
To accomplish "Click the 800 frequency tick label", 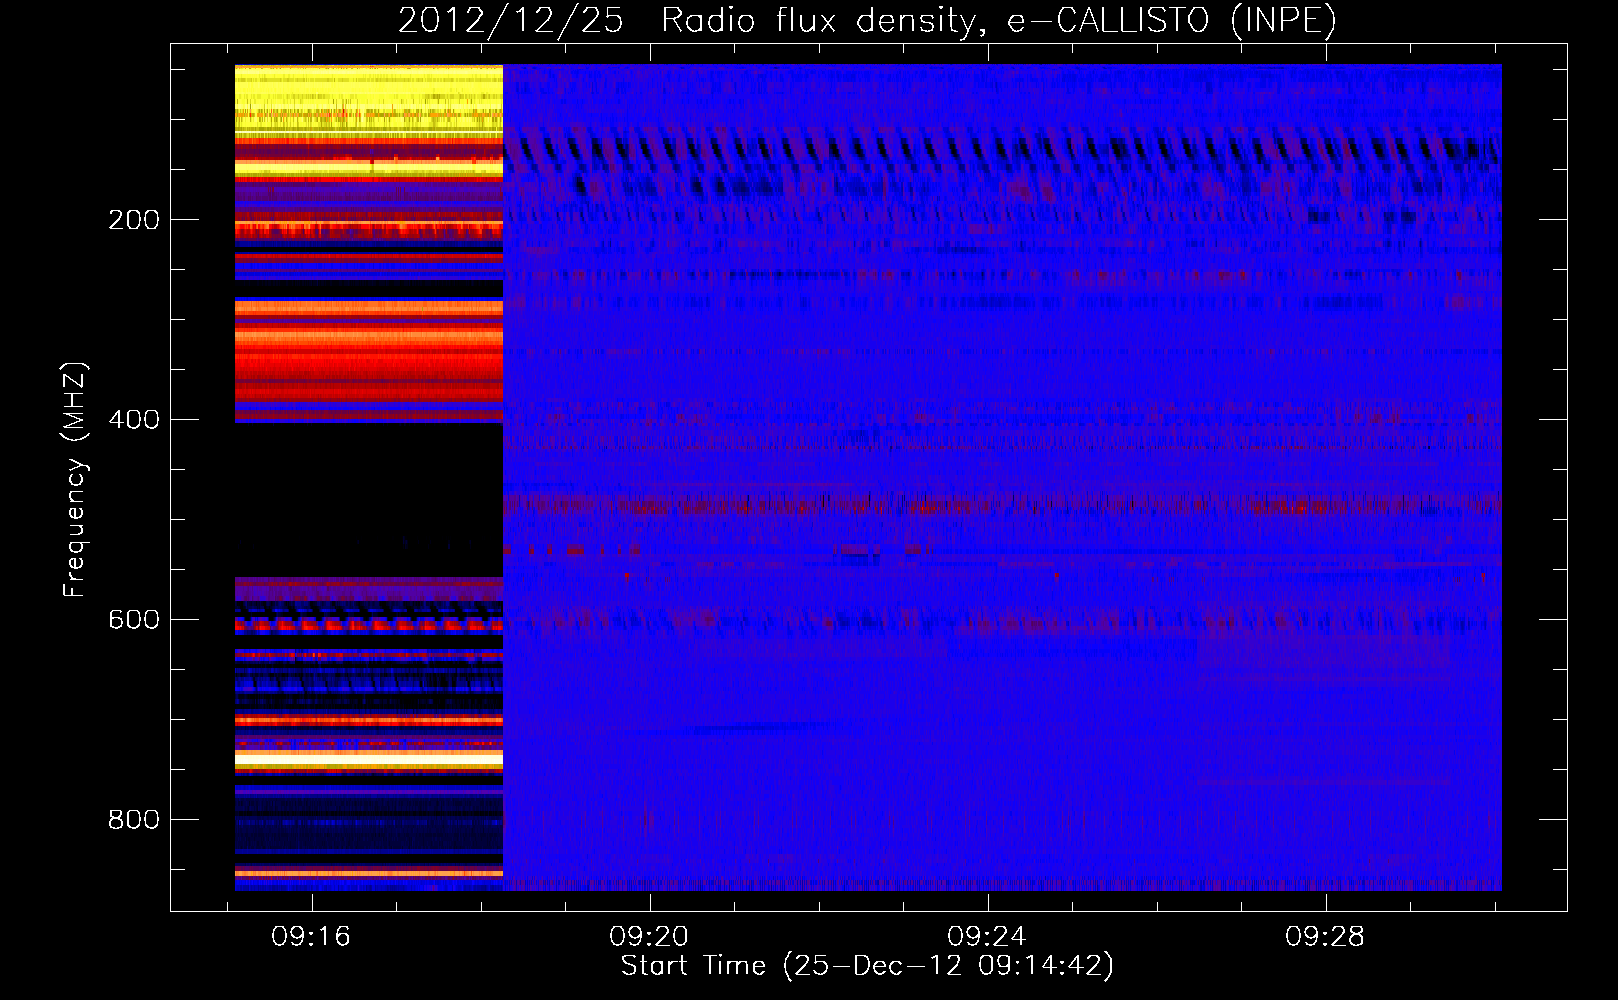I will 134,820.
